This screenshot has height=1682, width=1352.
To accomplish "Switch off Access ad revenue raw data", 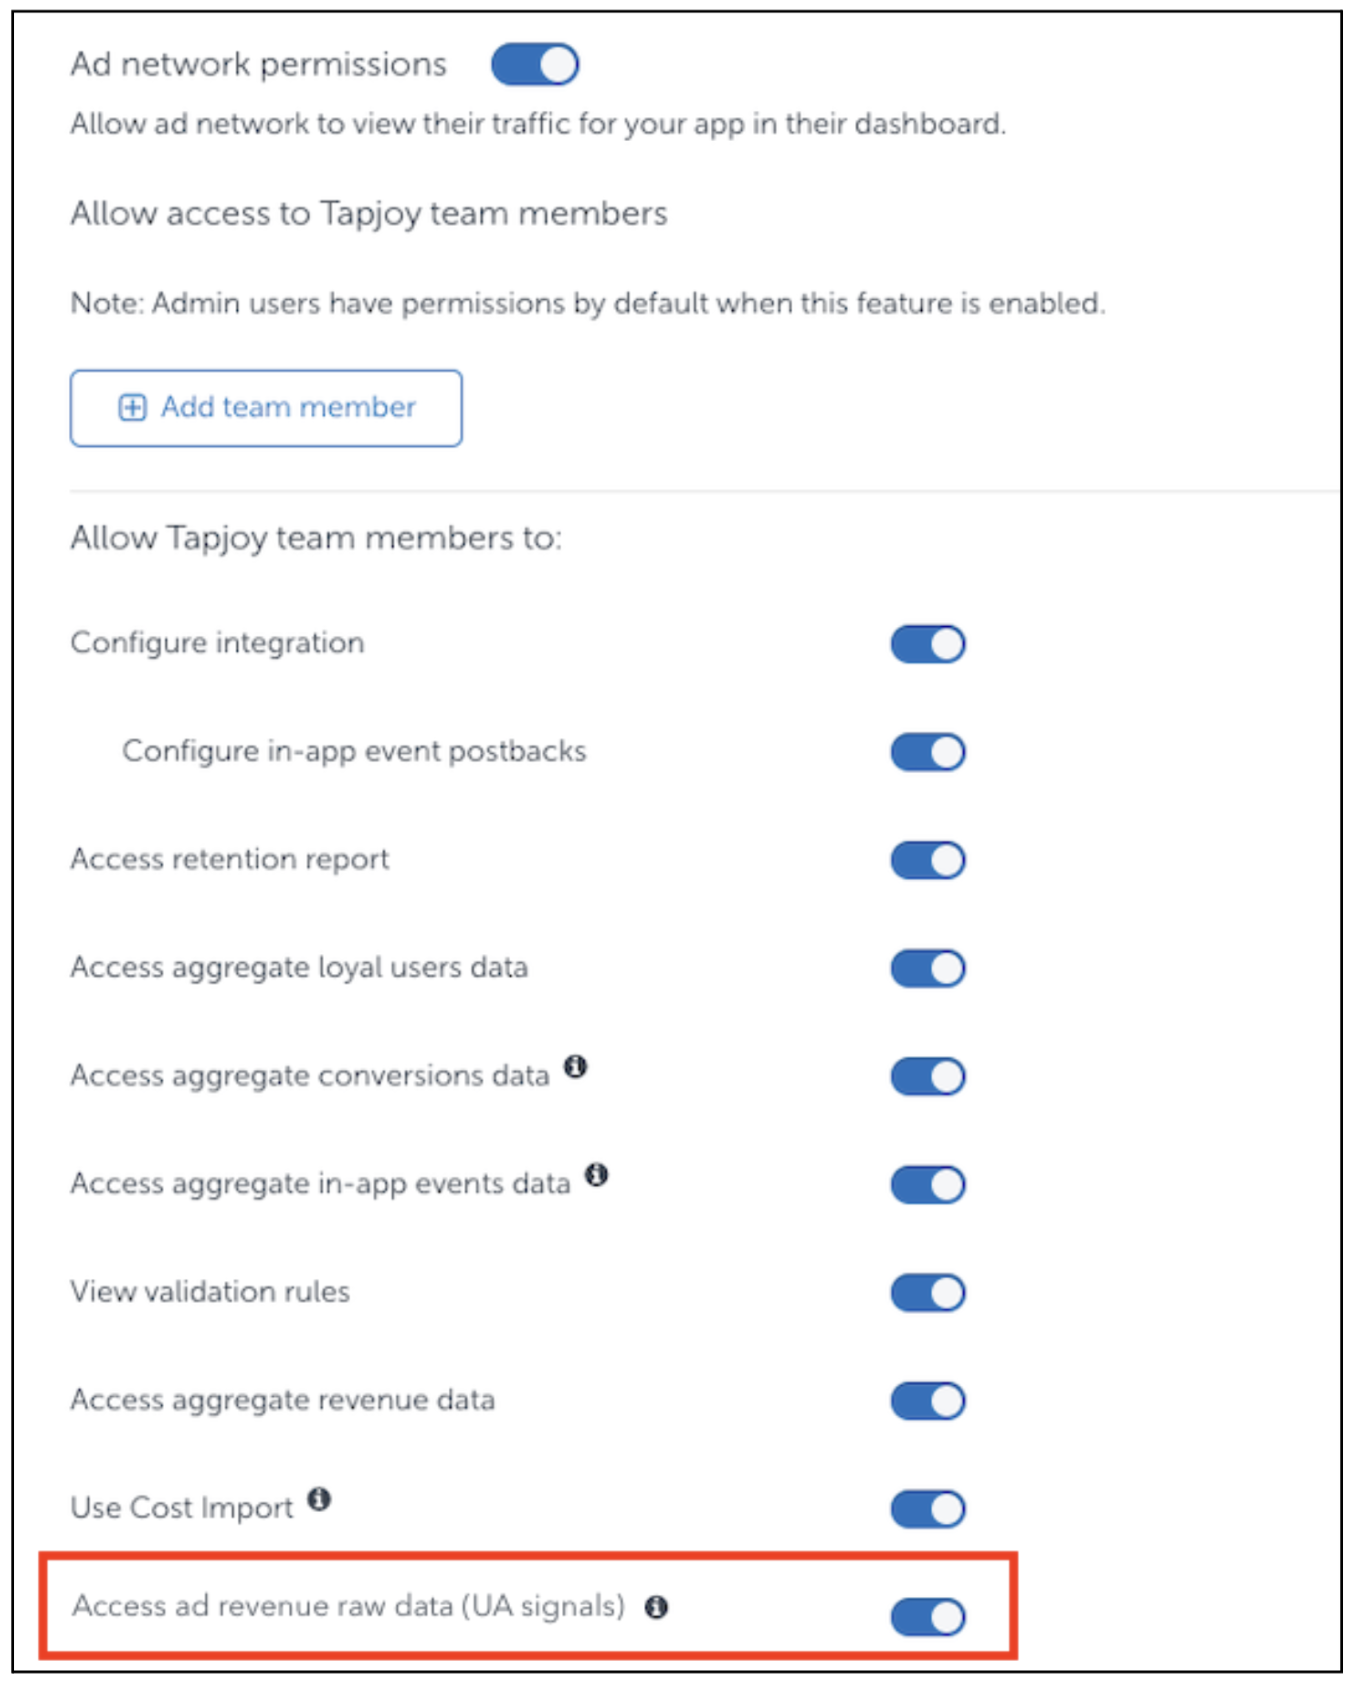I will [x=928, y=1616].
